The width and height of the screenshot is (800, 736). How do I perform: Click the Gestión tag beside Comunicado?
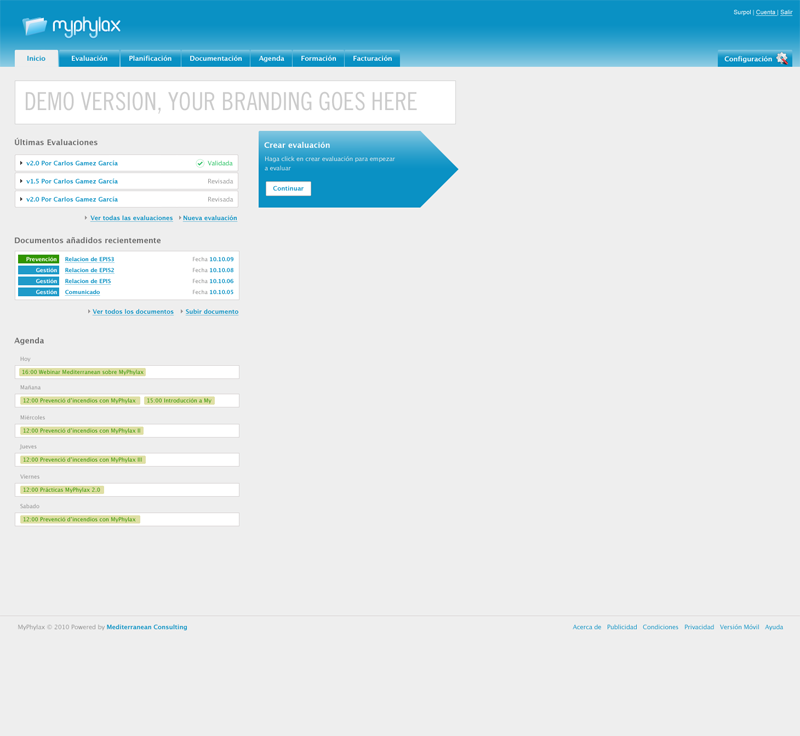38,292
